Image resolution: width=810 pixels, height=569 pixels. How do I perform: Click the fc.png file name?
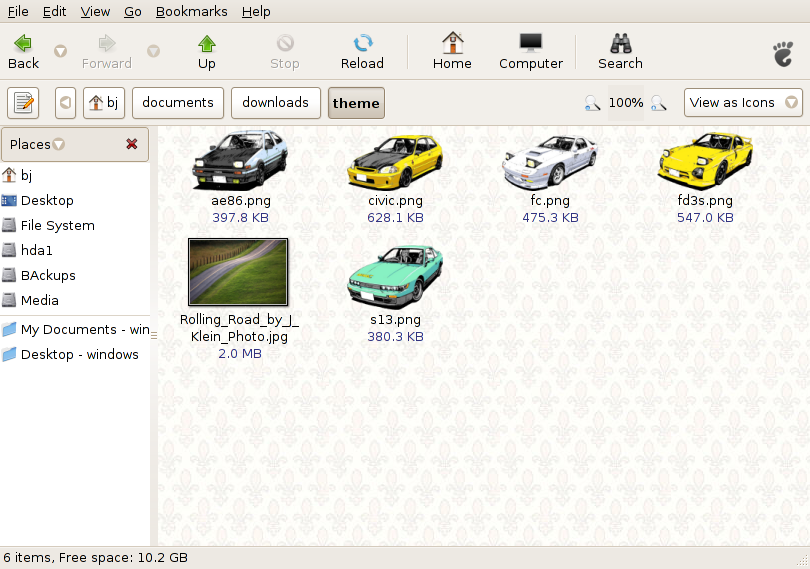point(550,201)
